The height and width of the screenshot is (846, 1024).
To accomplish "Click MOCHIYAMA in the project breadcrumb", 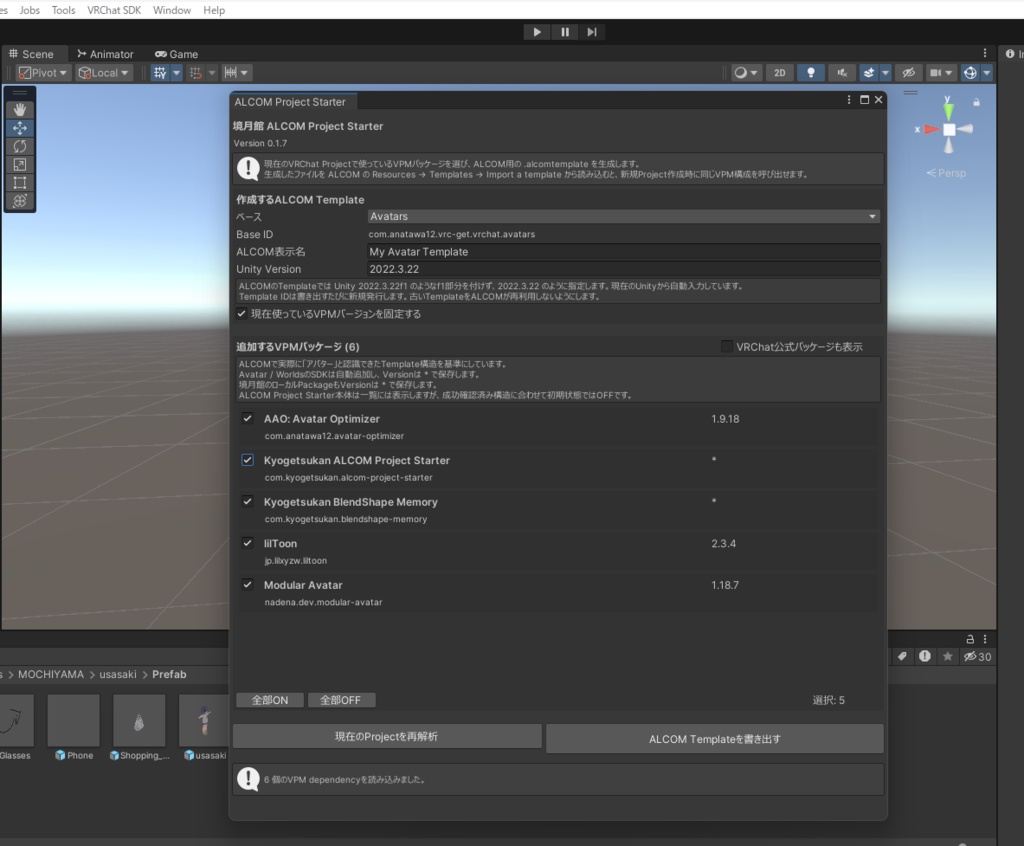I will coord(51,674).
